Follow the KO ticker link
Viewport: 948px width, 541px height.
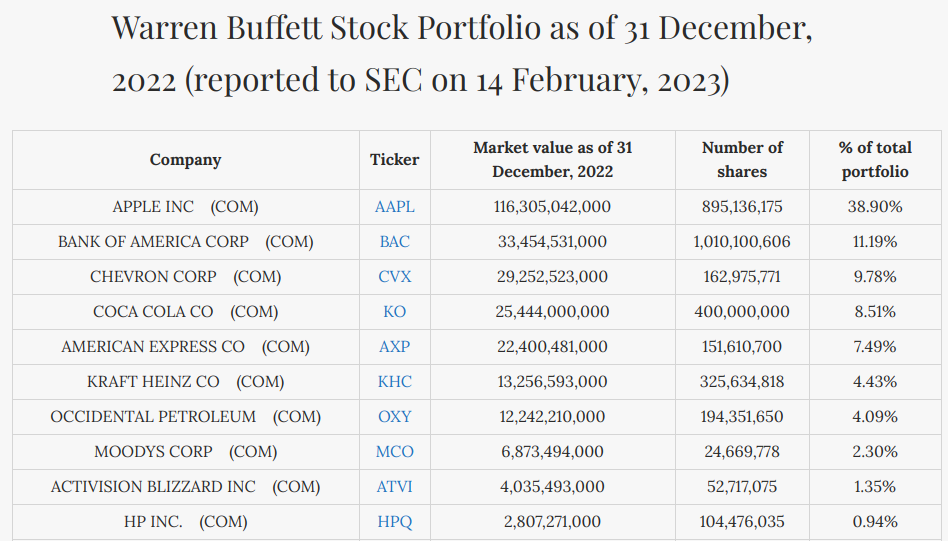pos(394,312)
